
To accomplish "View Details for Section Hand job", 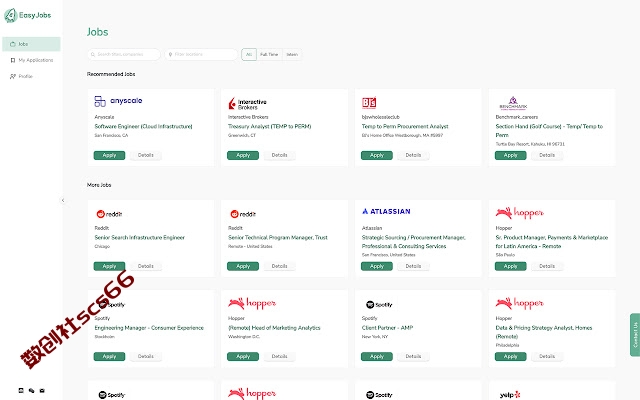I will pos(547,155).
